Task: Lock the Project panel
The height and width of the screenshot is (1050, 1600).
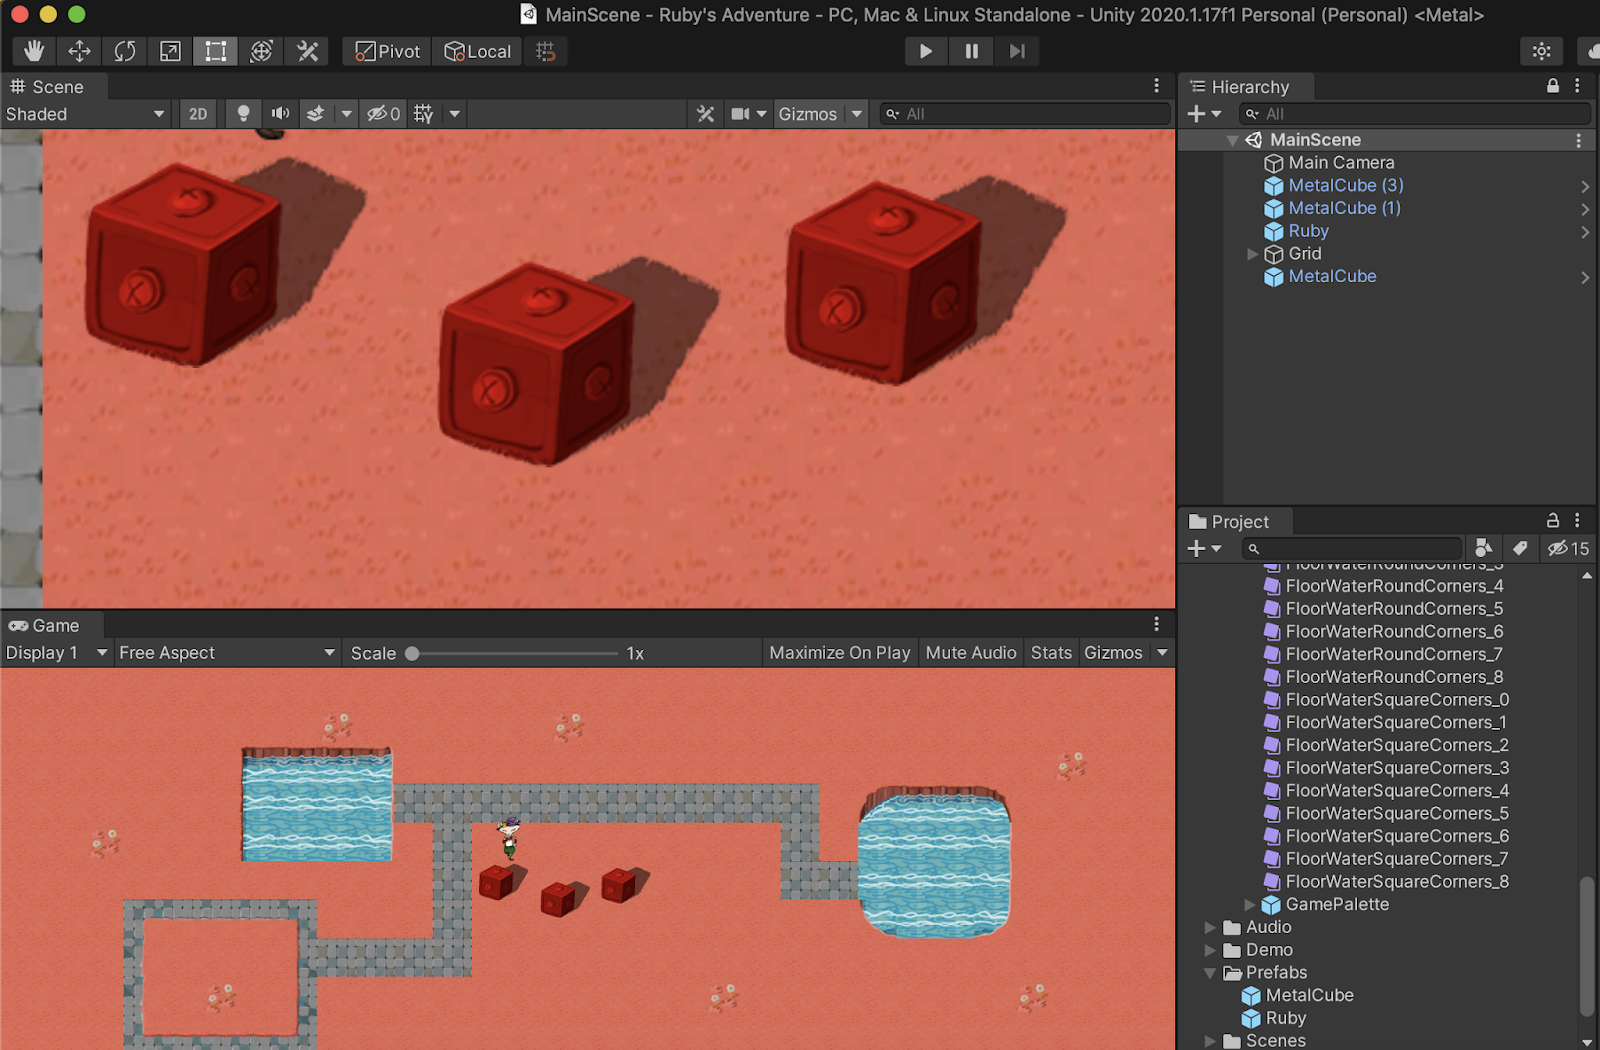Action: pyautogui.click(x=1553, y=521)
